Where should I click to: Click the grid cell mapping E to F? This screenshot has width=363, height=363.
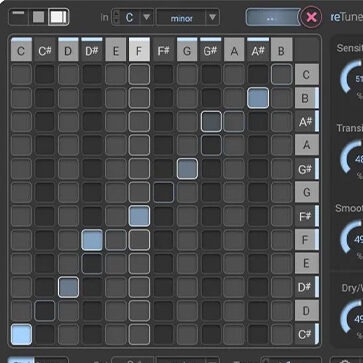pos(116,240)
